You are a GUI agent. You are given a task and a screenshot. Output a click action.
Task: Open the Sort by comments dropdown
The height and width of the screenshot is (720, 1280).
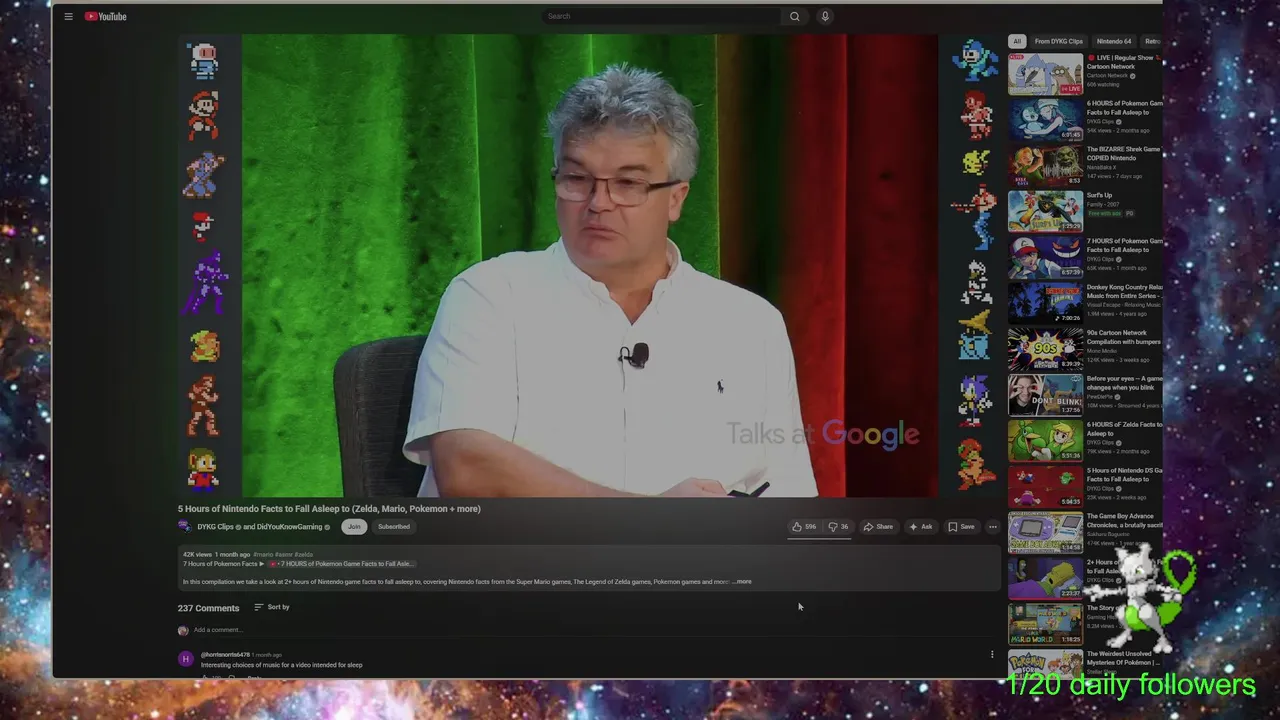272,607
